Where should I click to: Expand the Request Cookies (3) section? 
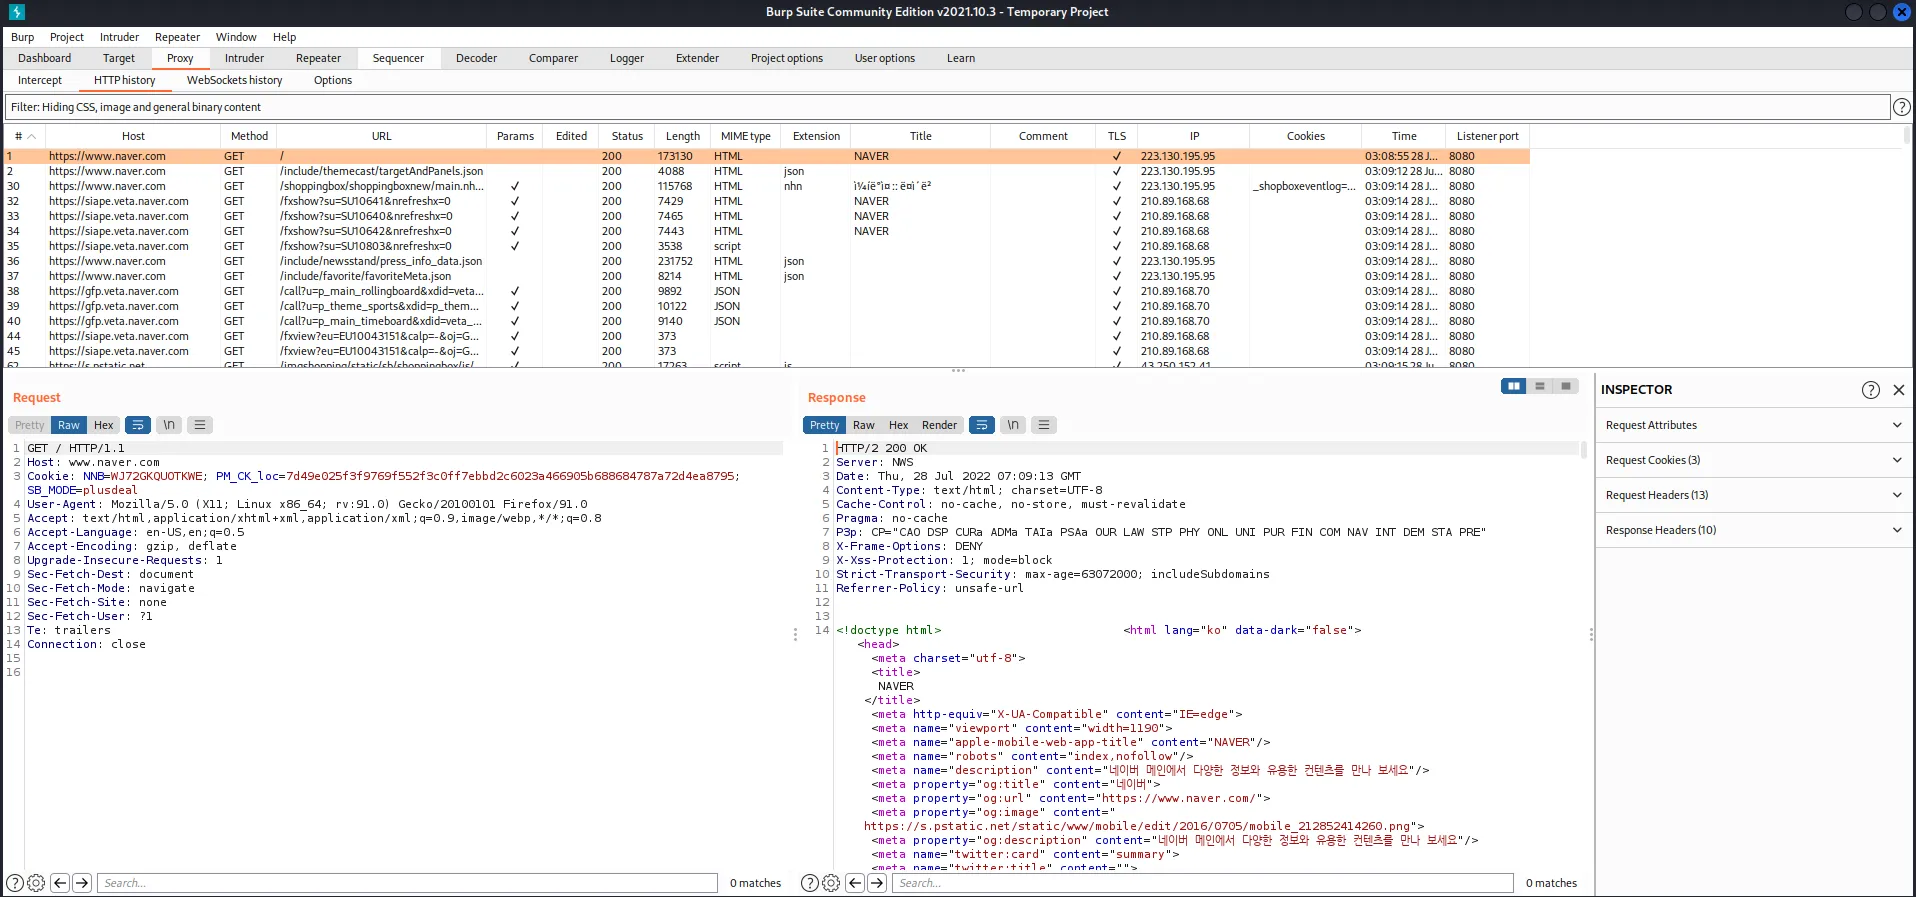[x=1754, y=460]
